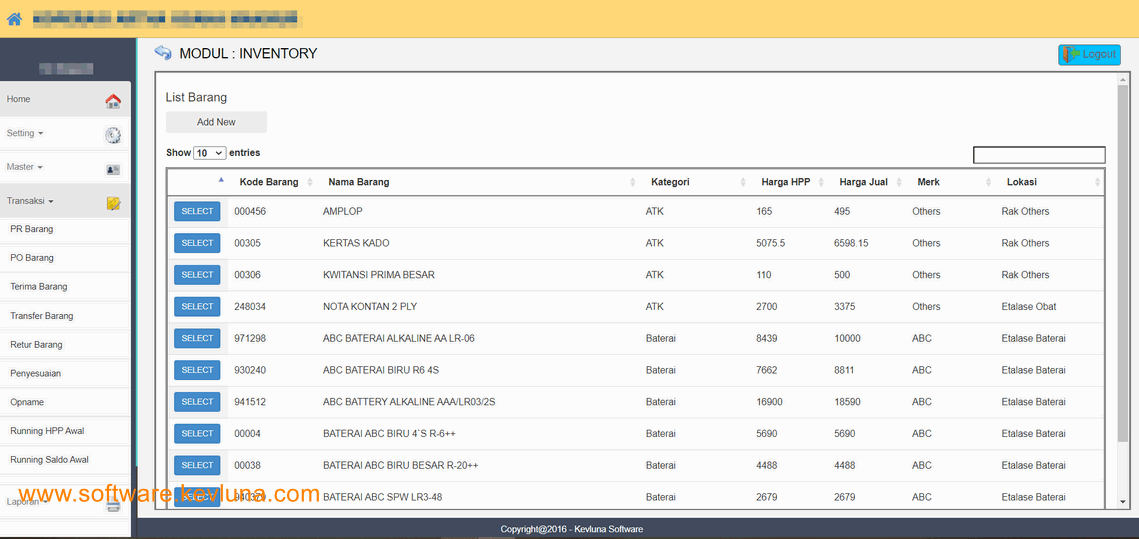Image resolution: width=1139 pixels, height=539 pixels.
Task: Click Etalase Obat location cell
Action: pos(1029,307)
